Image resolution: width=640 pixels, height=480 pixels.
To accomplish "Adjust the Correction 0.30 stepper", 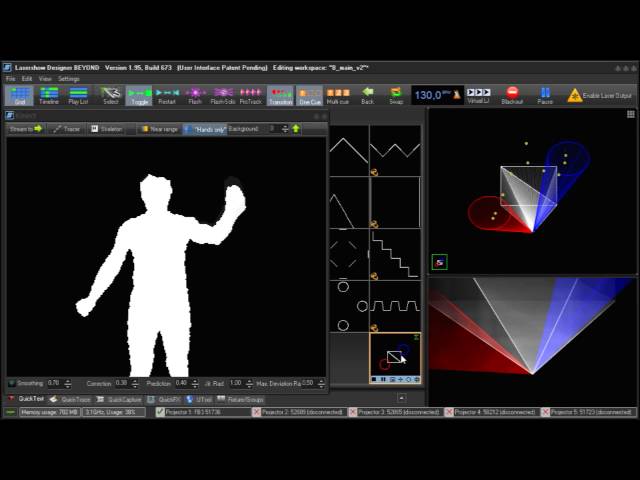I will point(135,383).
